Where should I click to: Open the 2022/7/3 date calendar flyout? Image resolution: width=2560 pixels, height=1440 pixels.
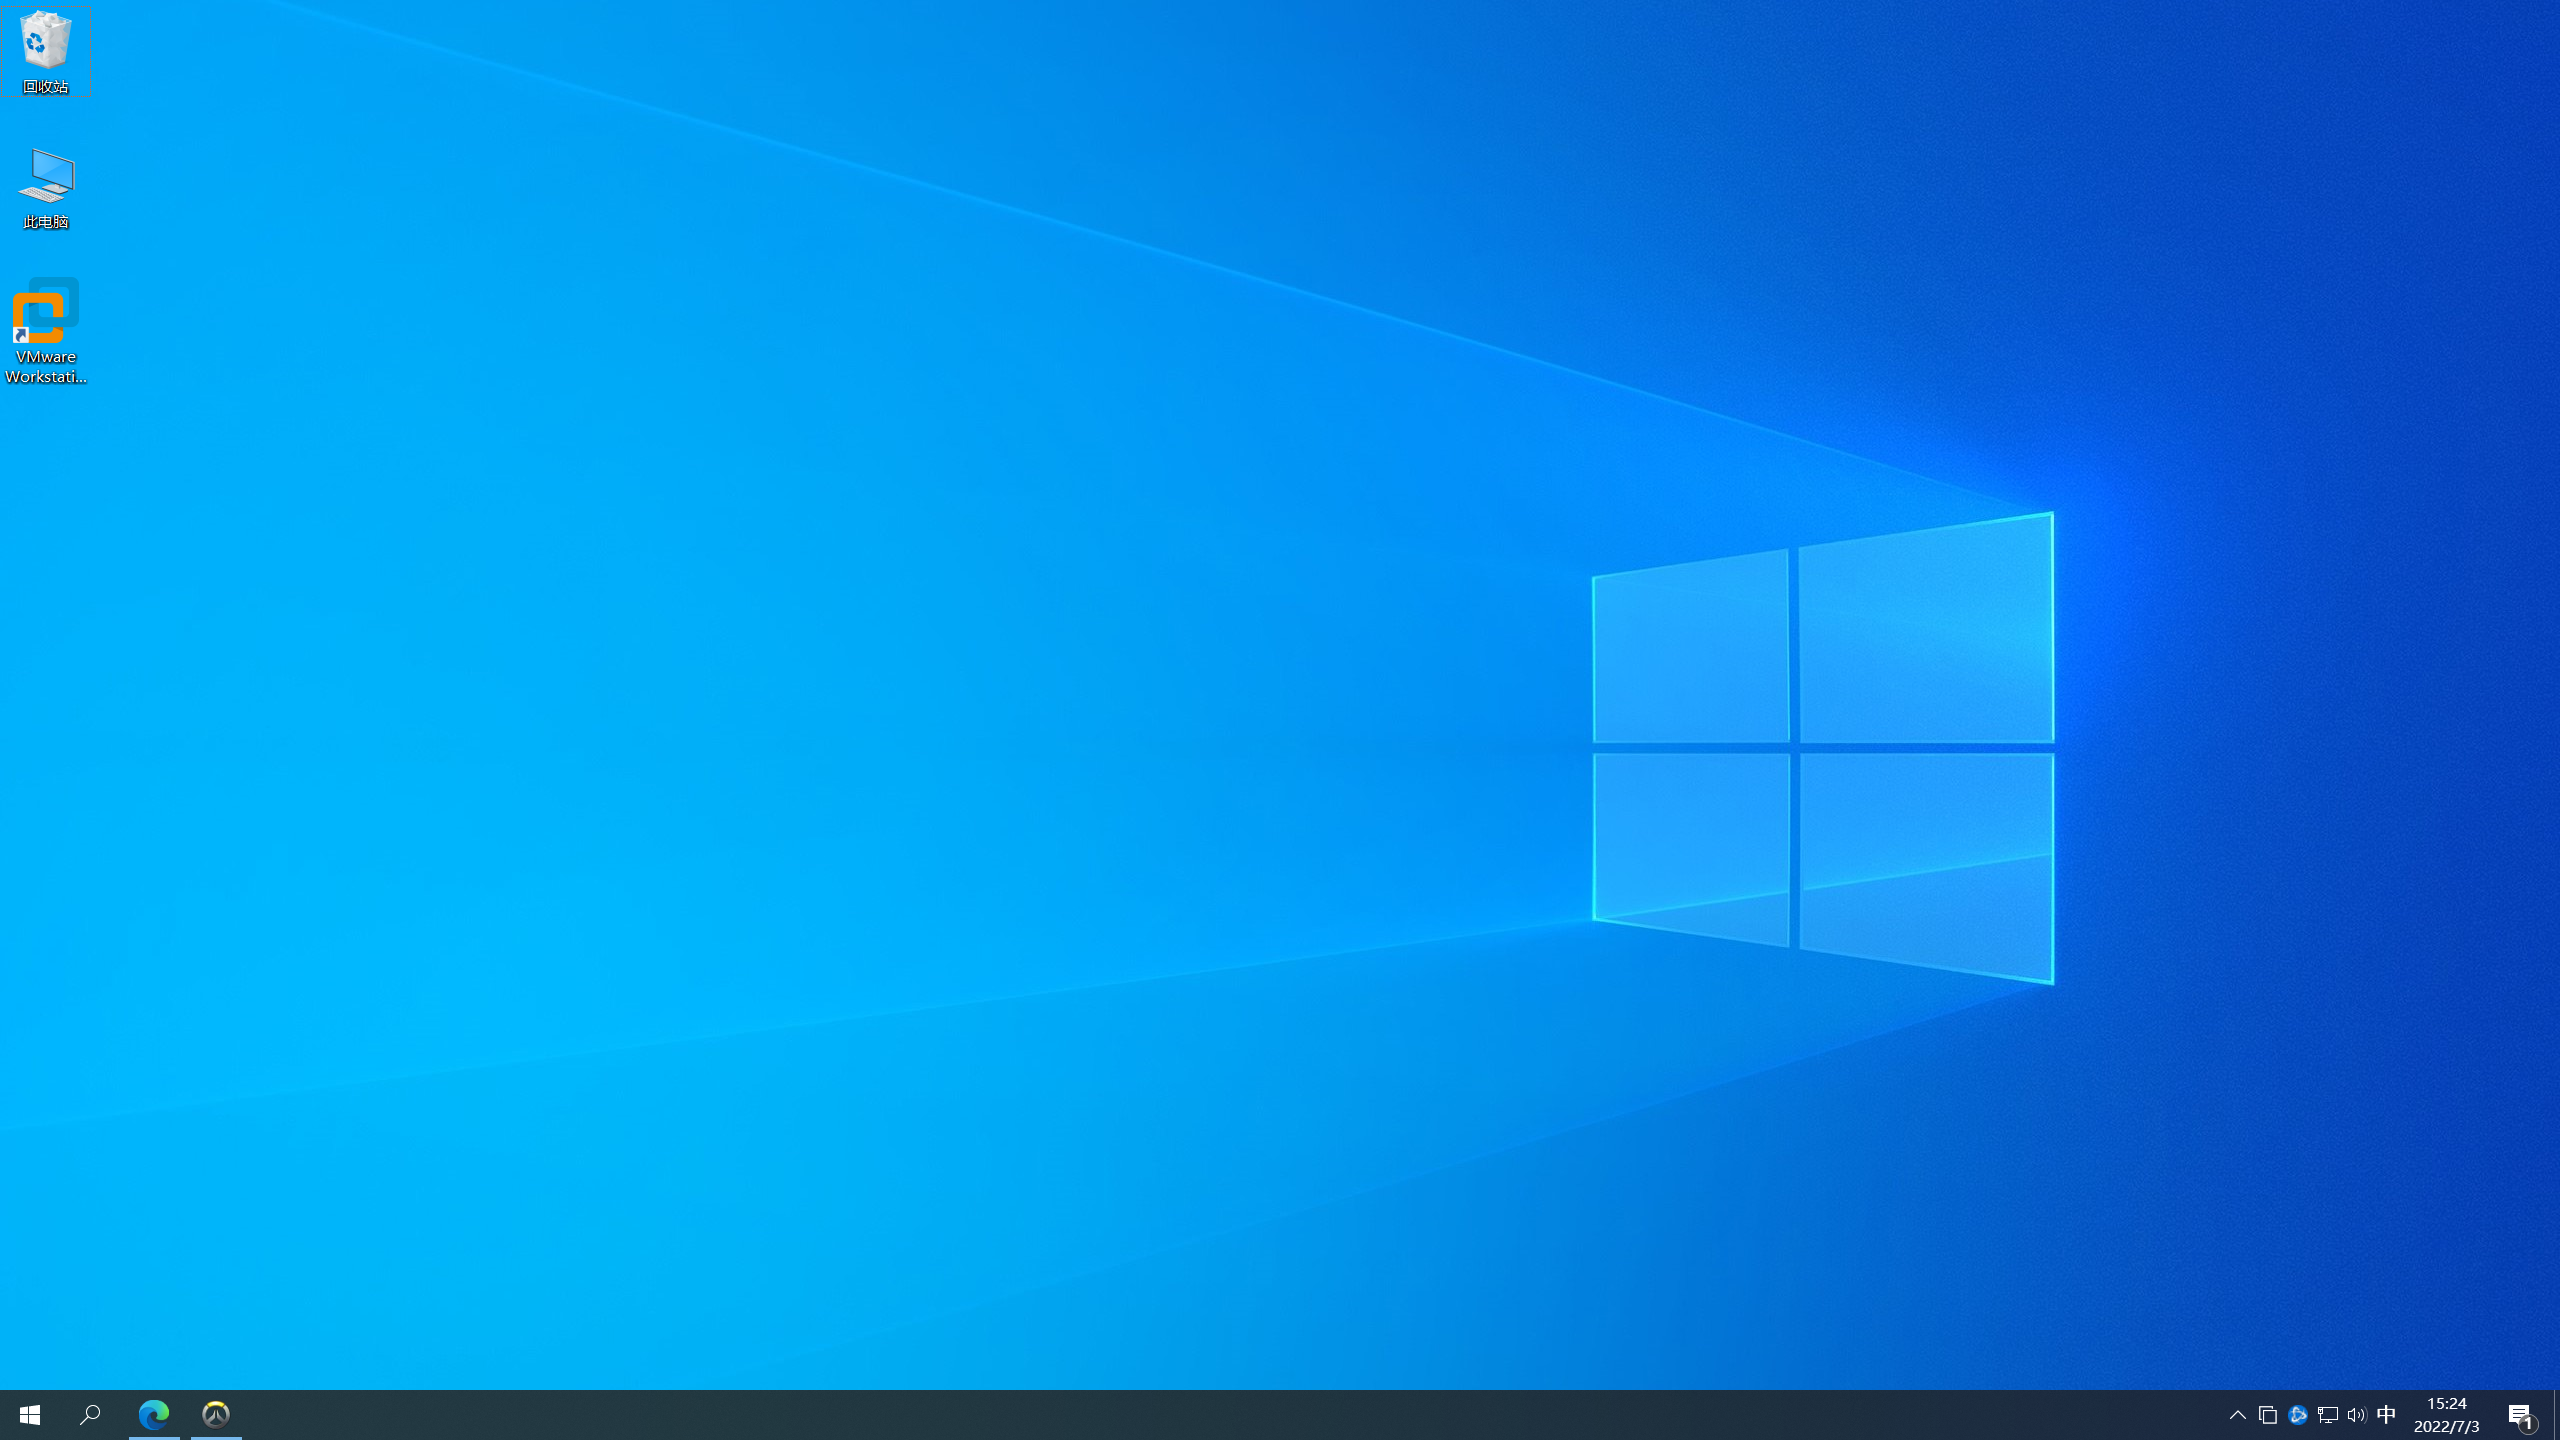(x=2446, y=1427)
